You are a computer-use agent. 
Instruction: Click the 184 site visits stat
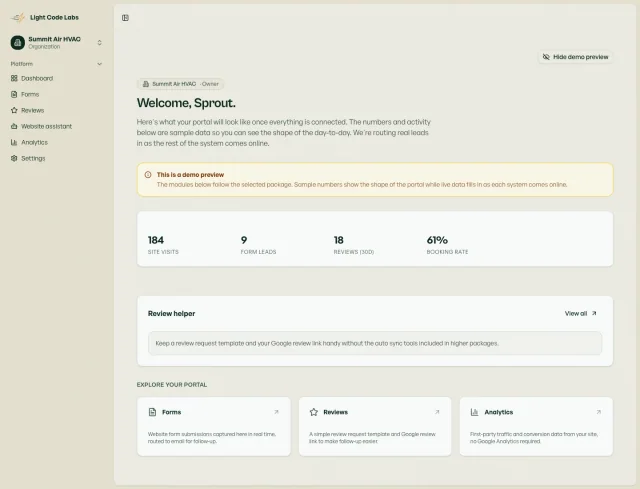point(163,245)
